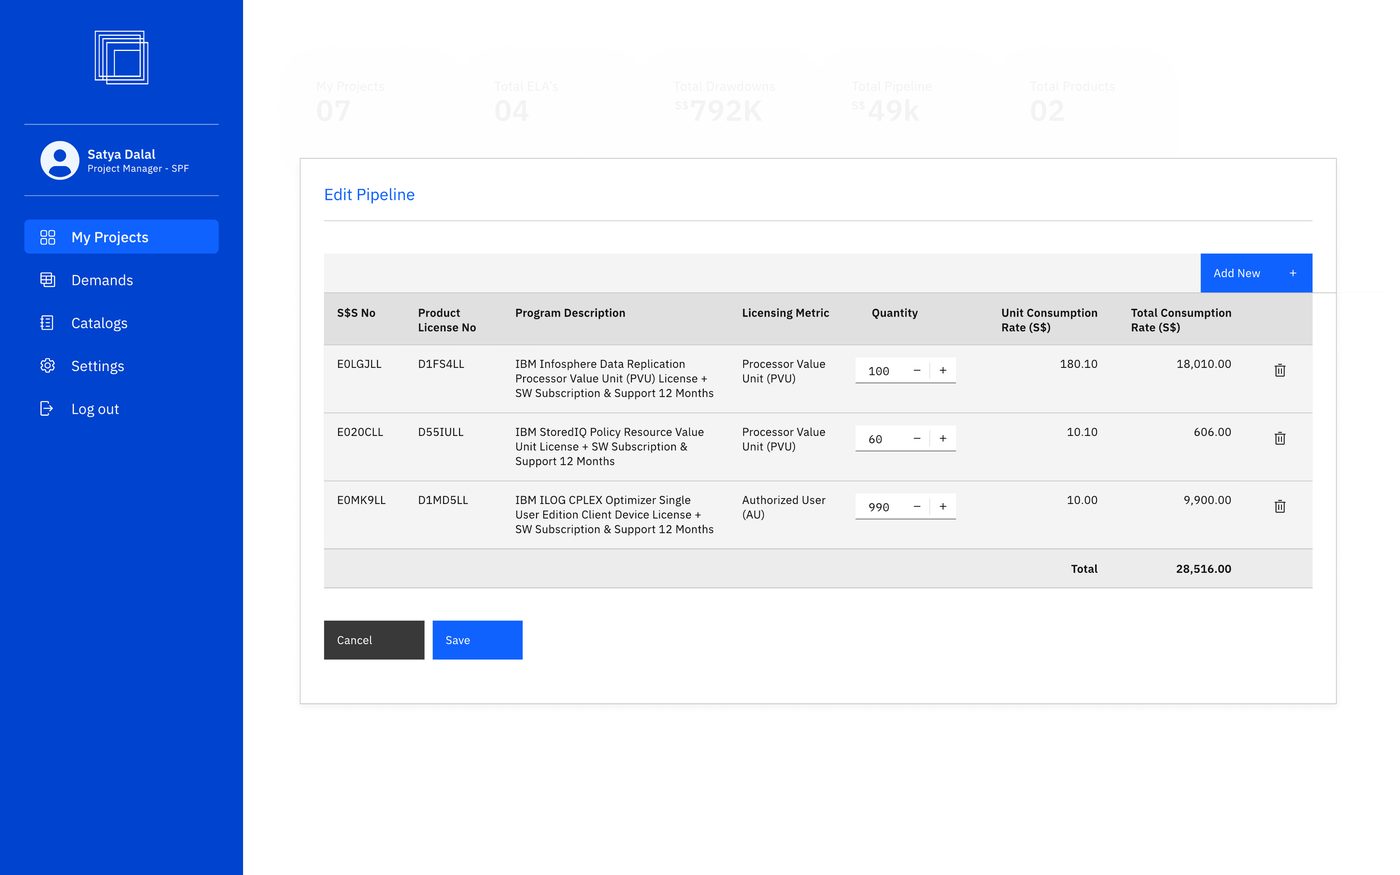
Task: Click unit rate value 10.00
Action: pyautogui.click(x=1082, y=500)
